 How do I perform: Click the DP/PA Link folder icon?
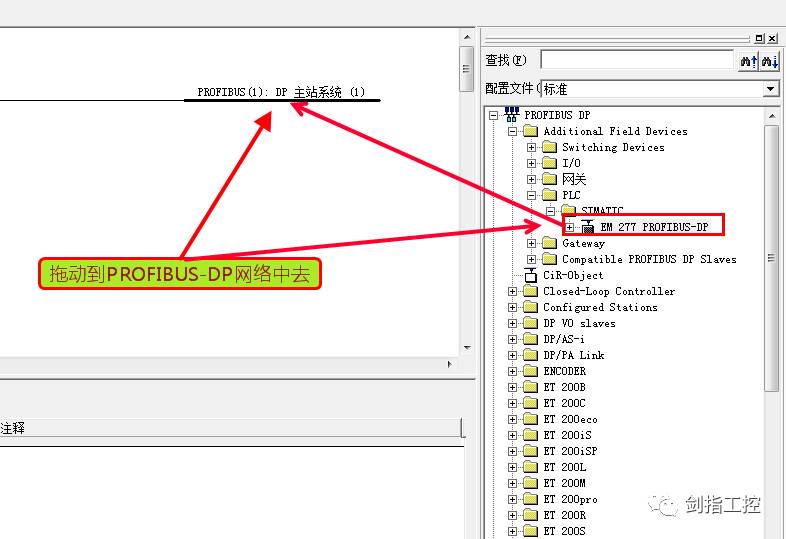pyautogui.click(x=530, y=355)
